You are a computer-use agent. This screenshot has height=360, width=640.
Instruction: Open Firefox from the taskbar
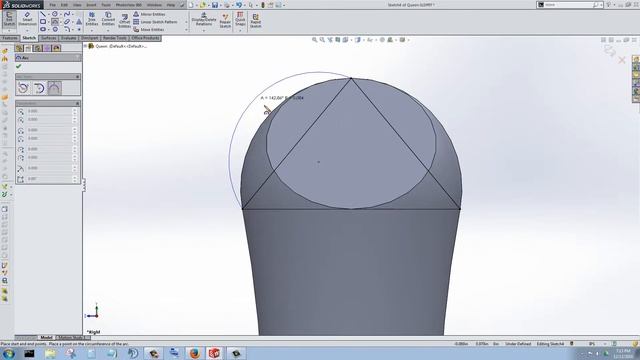click(195, 353)
